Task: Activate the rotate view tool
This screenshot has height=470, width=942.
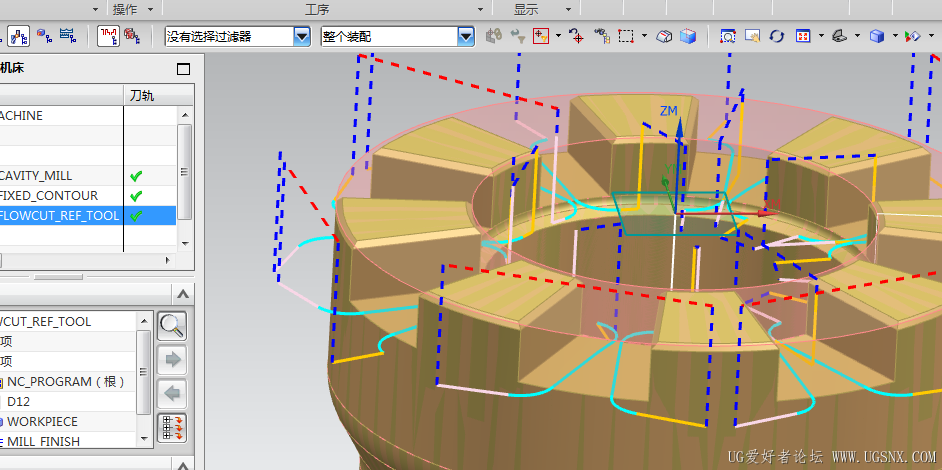Action: (x=777, y=36)
